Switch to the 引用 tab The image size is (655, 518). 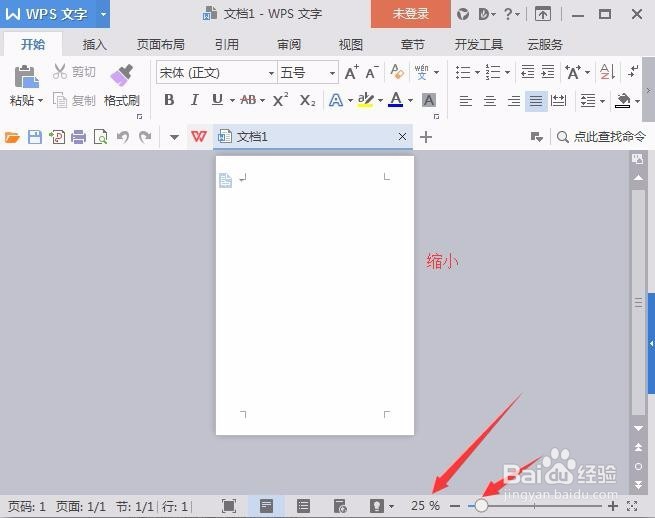click(x=227, y=44)
